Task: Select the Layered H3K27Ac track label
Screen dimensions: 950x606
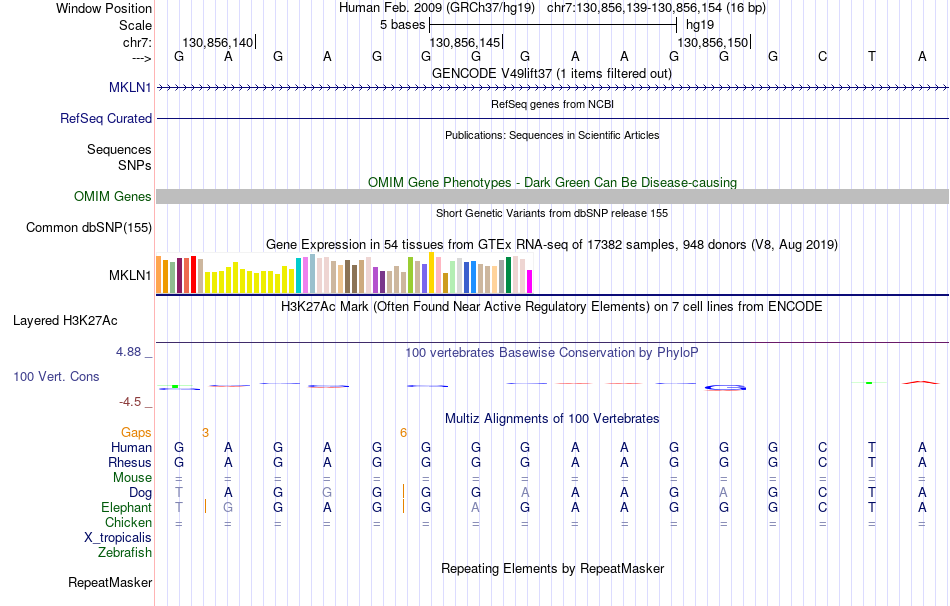Action: (65, 321)
